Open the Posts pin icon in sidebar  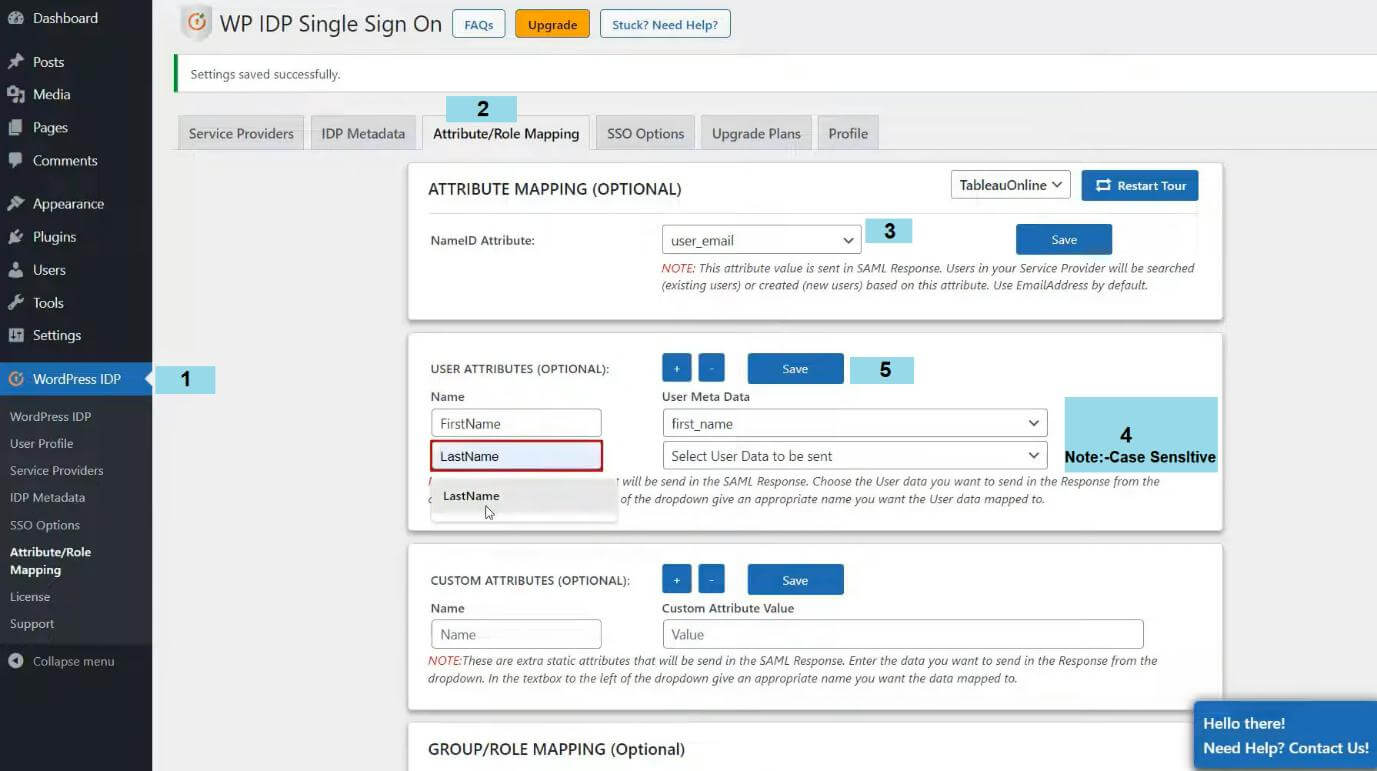[16, 62]
